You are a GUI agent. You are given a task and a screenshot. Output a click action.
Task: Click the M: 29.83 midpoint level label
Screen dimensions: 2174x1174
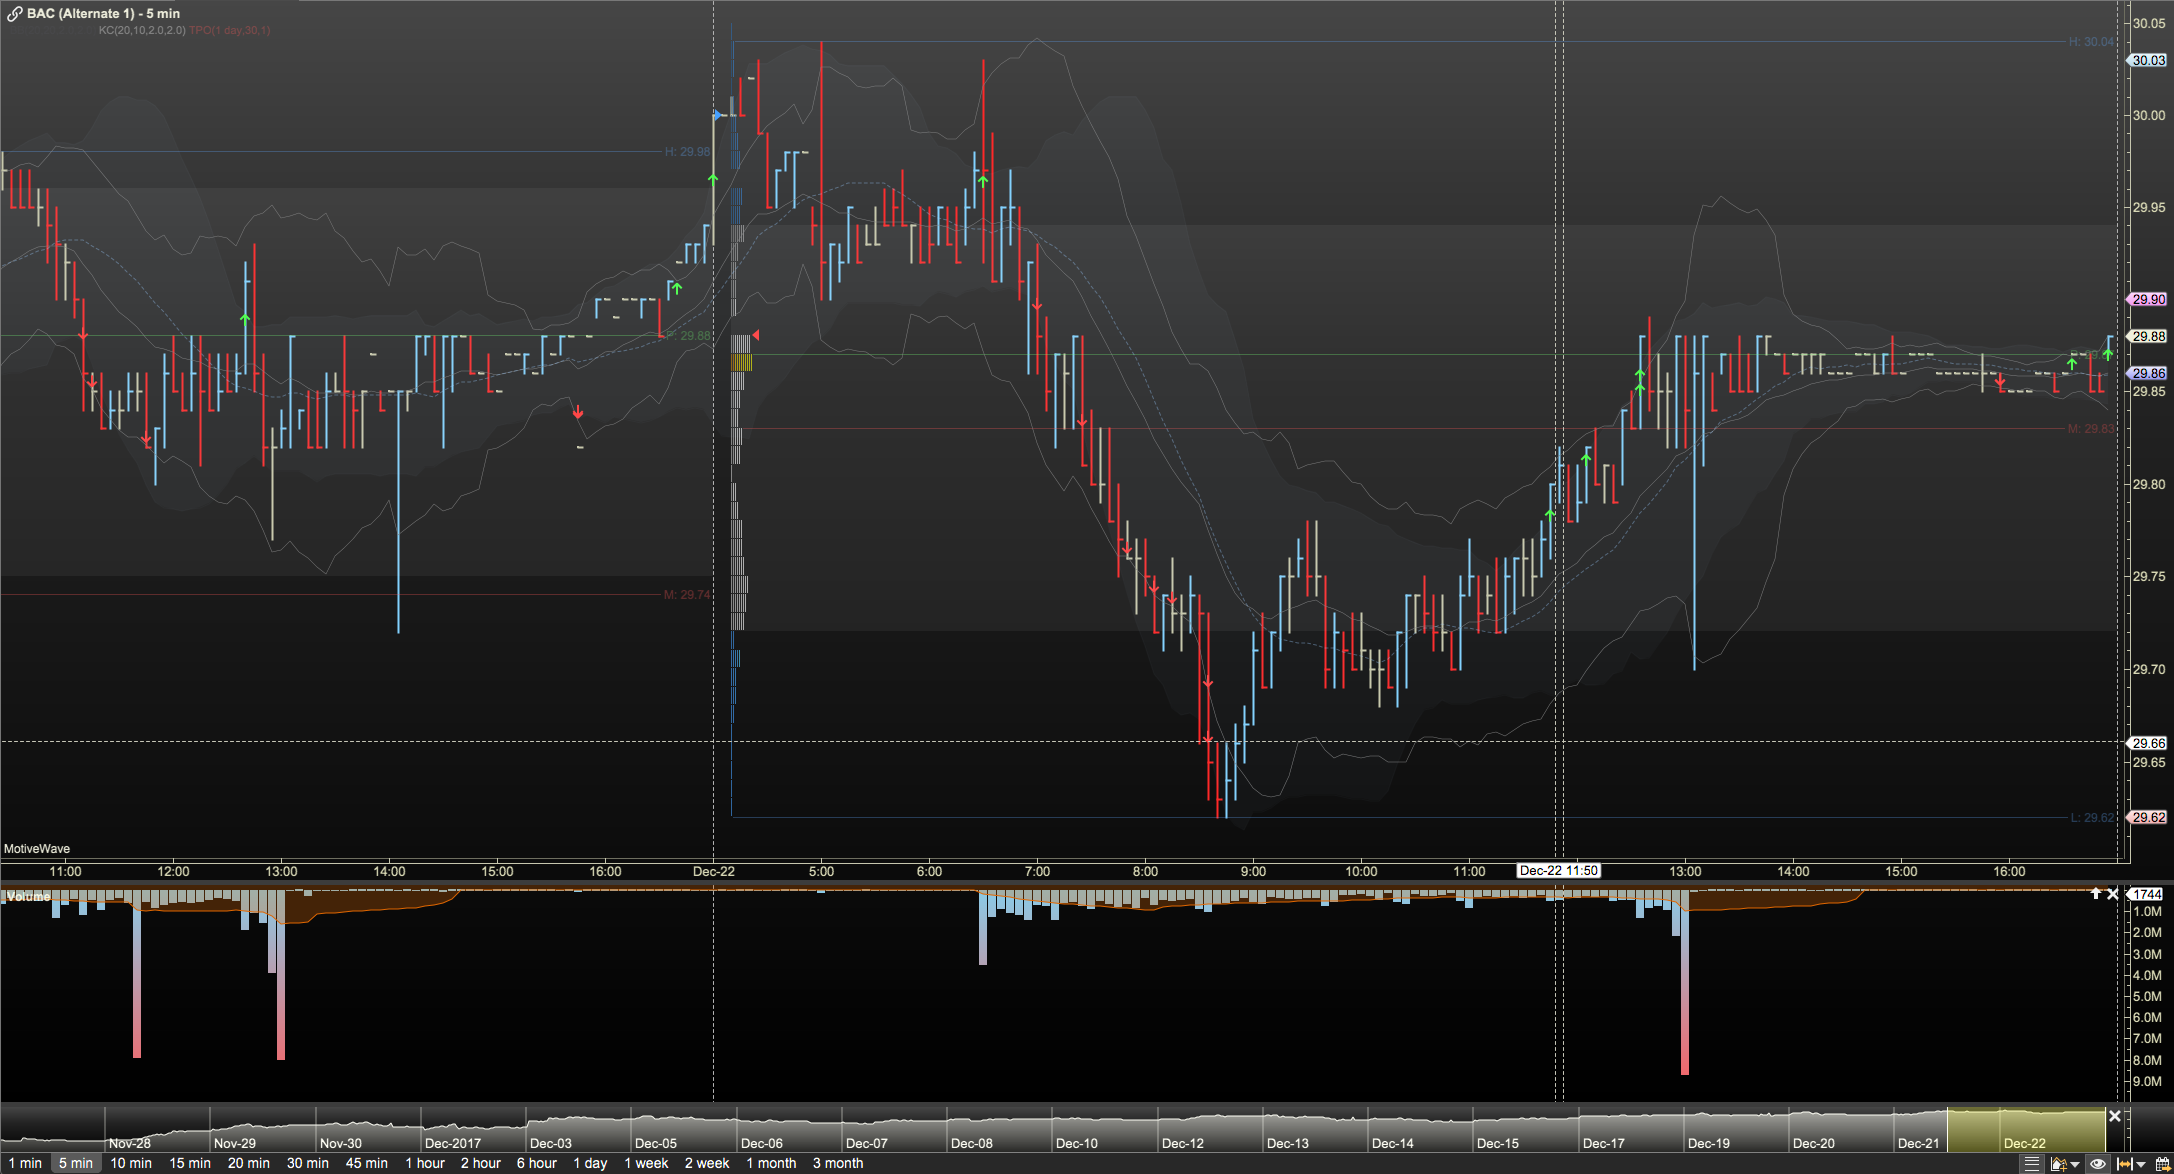click(2092, 429)
